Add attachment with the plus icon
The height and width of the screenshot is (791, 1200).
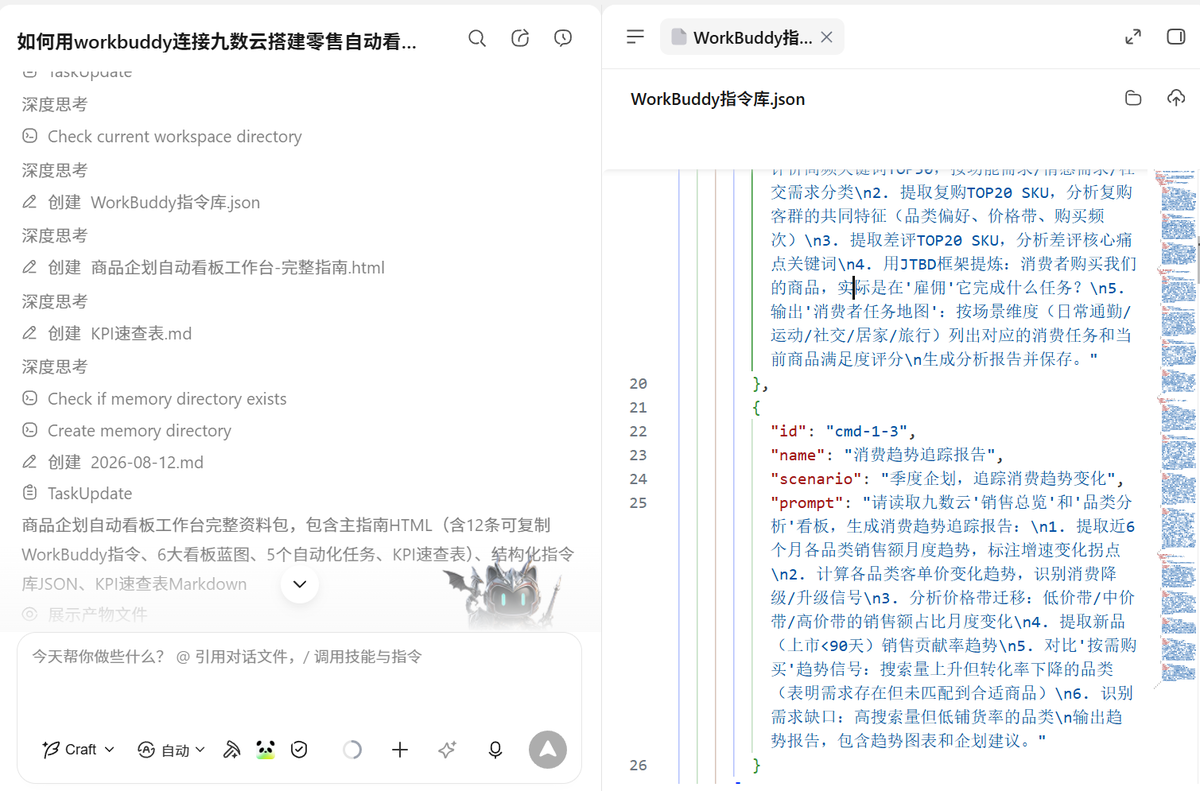[400, 749]
